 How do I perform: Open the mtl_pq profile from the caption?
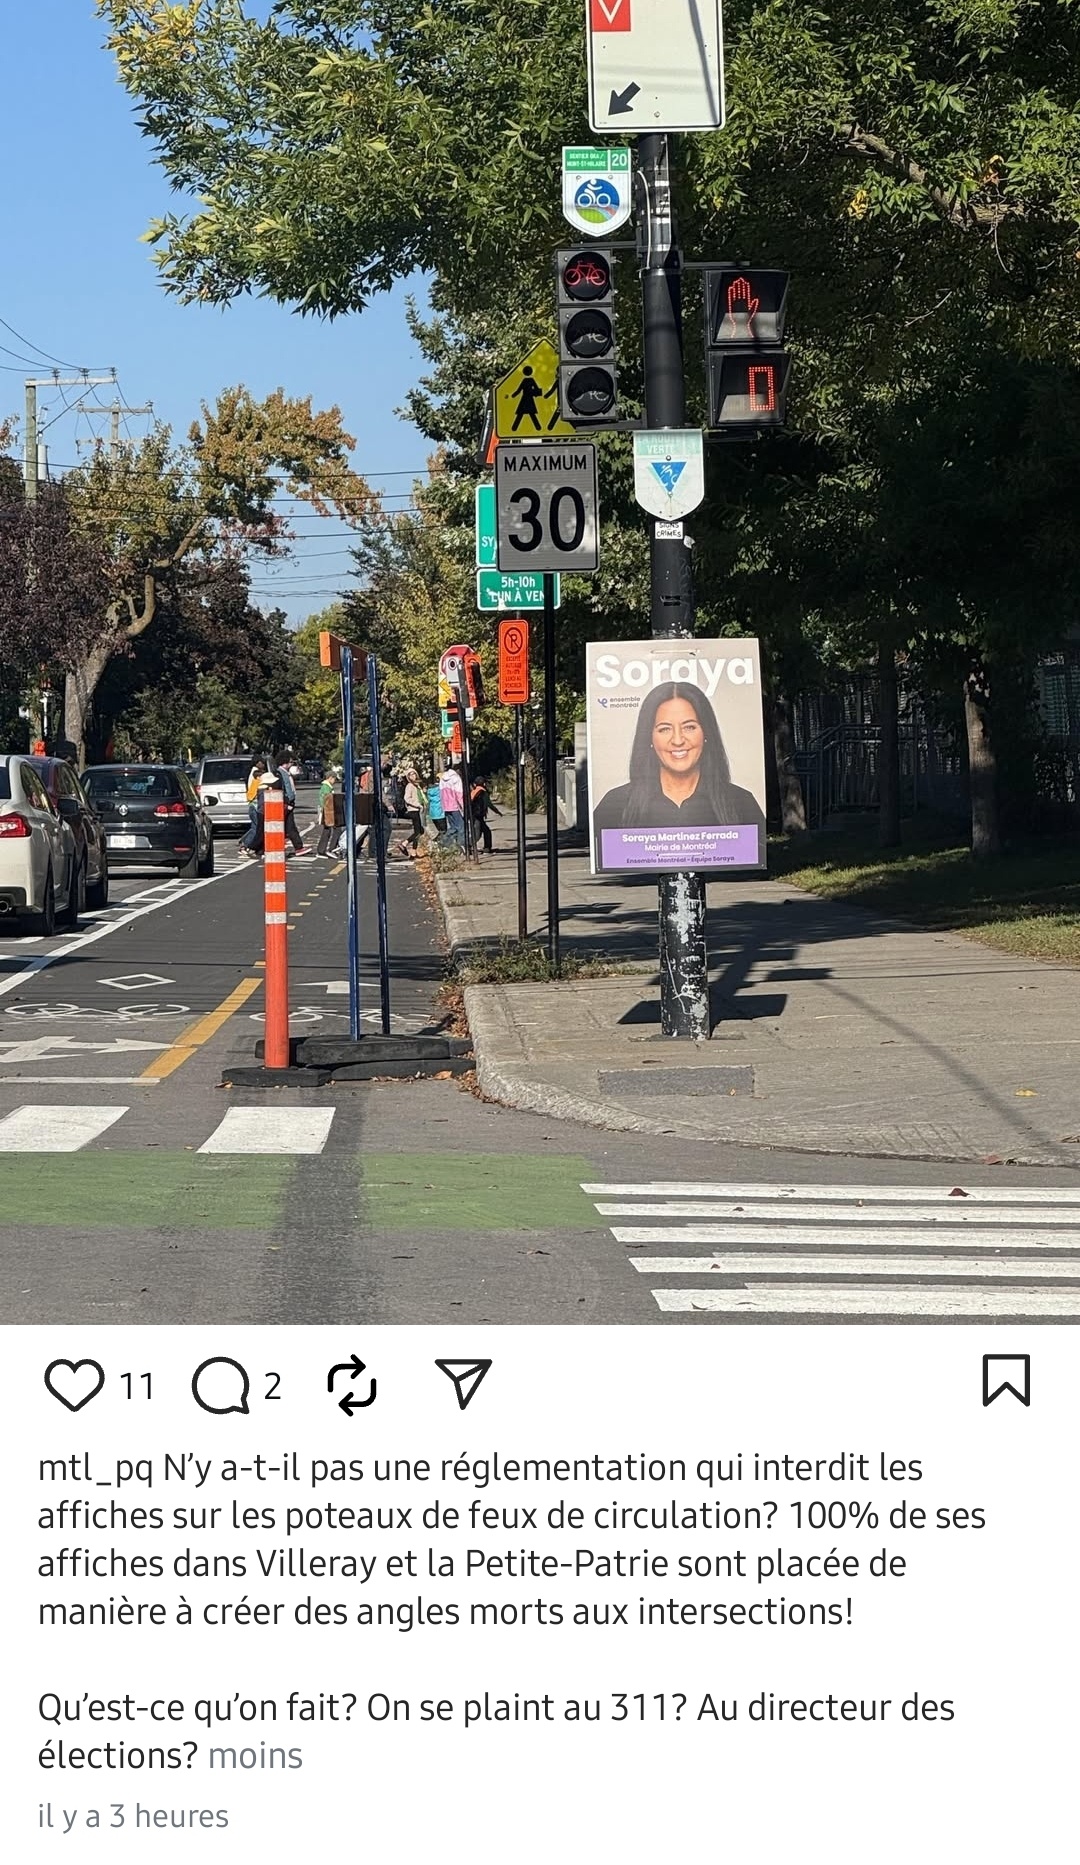[95, 1468]
